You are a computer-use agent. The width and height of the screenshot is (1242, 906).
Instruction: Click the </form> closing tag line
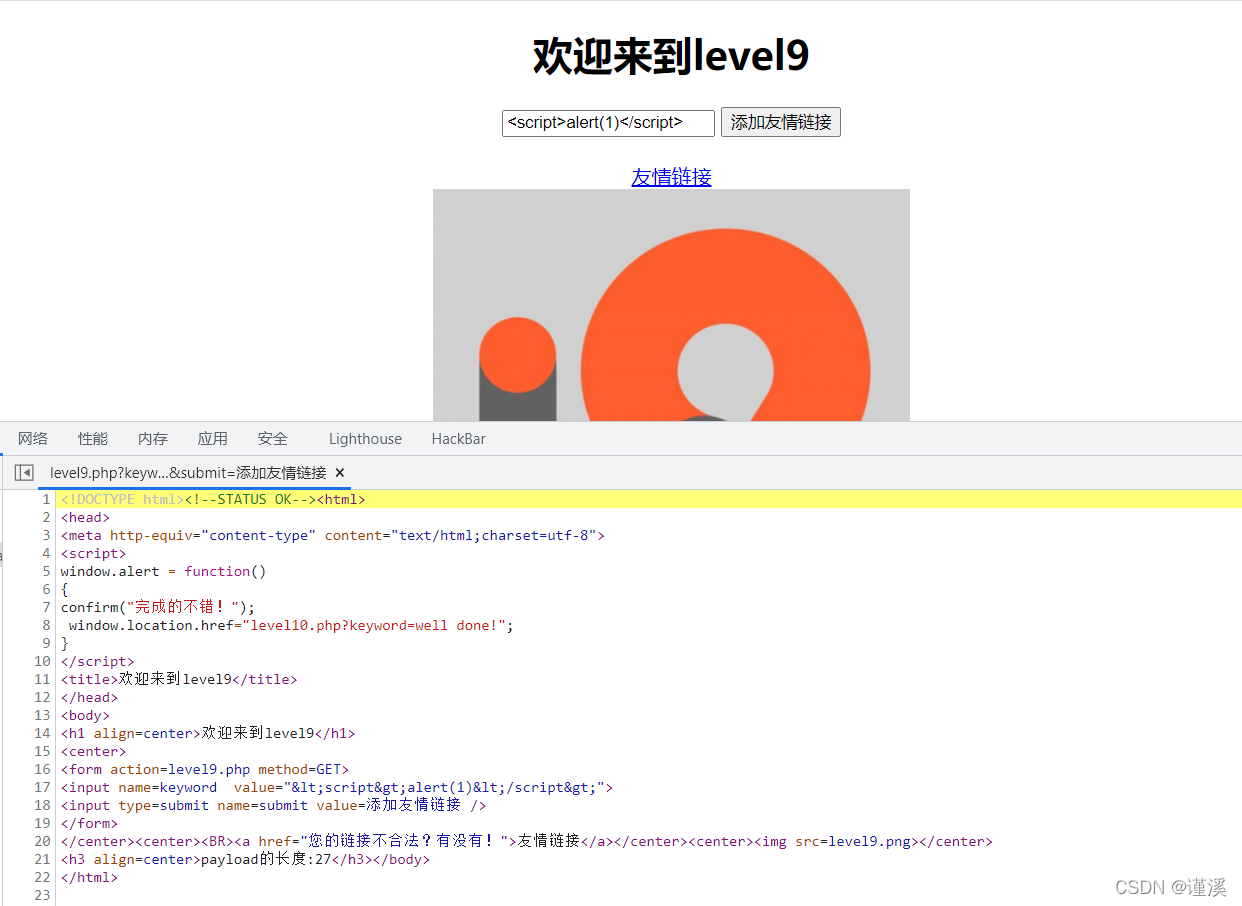[89, 823]
